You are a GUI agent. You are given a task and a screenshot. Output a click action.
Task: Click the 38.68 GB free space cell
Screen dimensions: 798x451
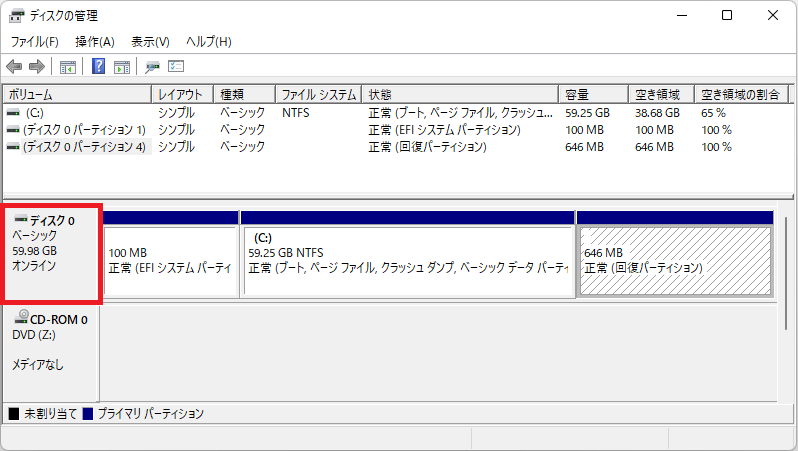657,112
